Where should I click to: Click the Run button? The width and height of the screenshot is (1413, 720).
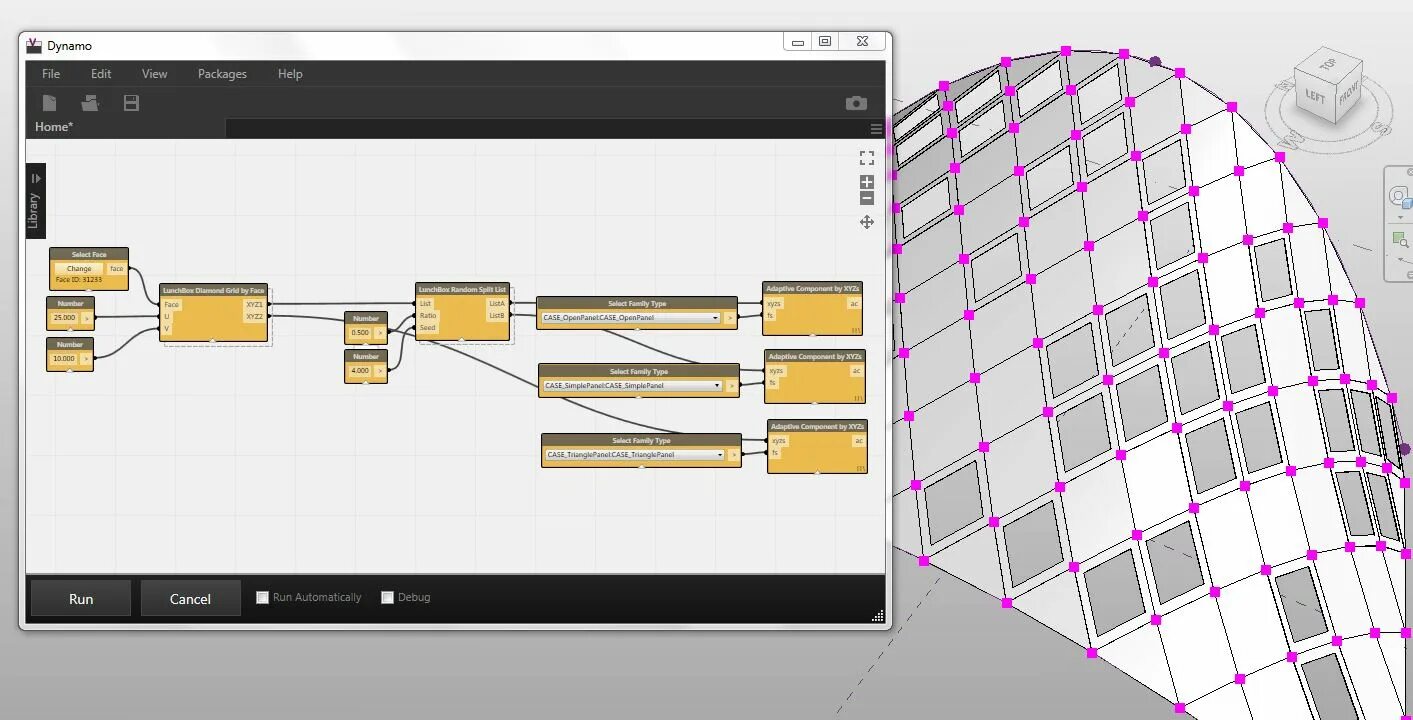click(81, 598)
